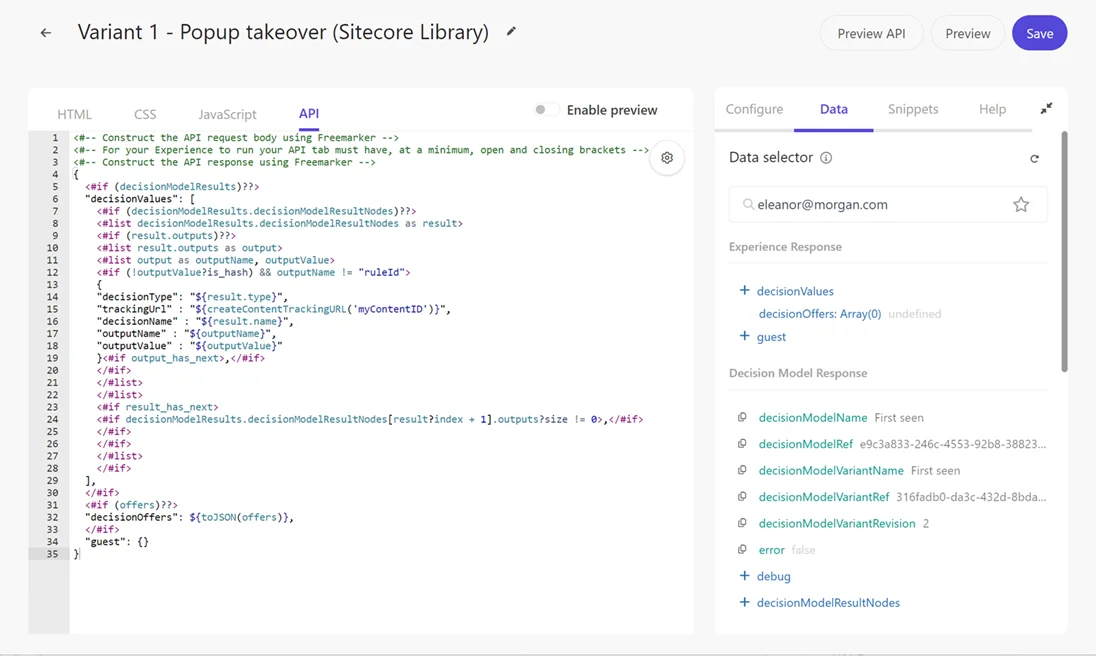Collapse the side panel with the arrows icon
Screen dimensions: 1096x656
click(x=1046, y=108)
